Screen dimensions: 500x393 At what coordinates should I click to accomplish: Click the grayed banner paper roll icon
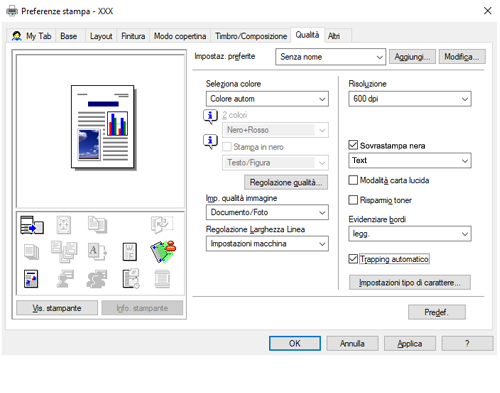coord(162,279)
